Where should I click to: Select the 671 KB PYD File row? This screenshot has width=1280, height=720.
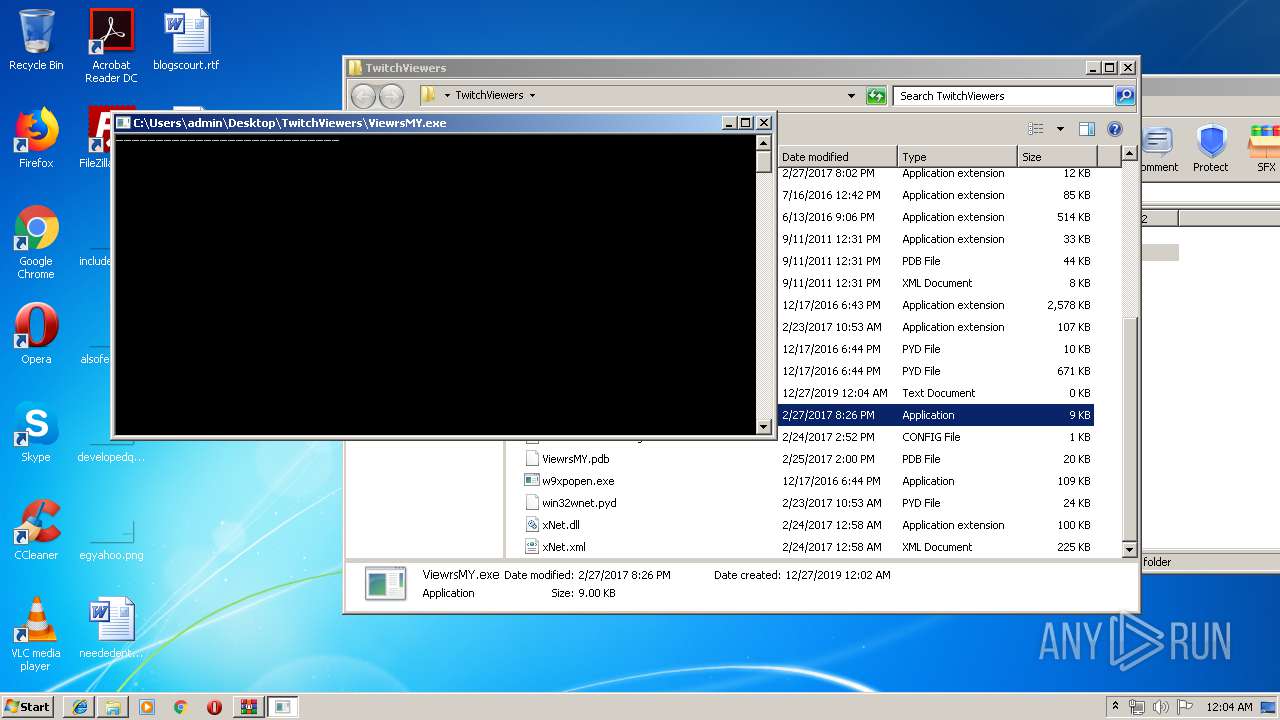pyautogui.click(x=935, y=371)
